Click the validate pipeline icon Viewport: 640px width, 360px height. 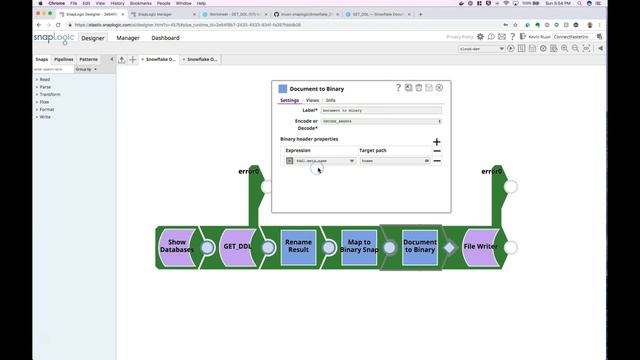pos(522,49)
